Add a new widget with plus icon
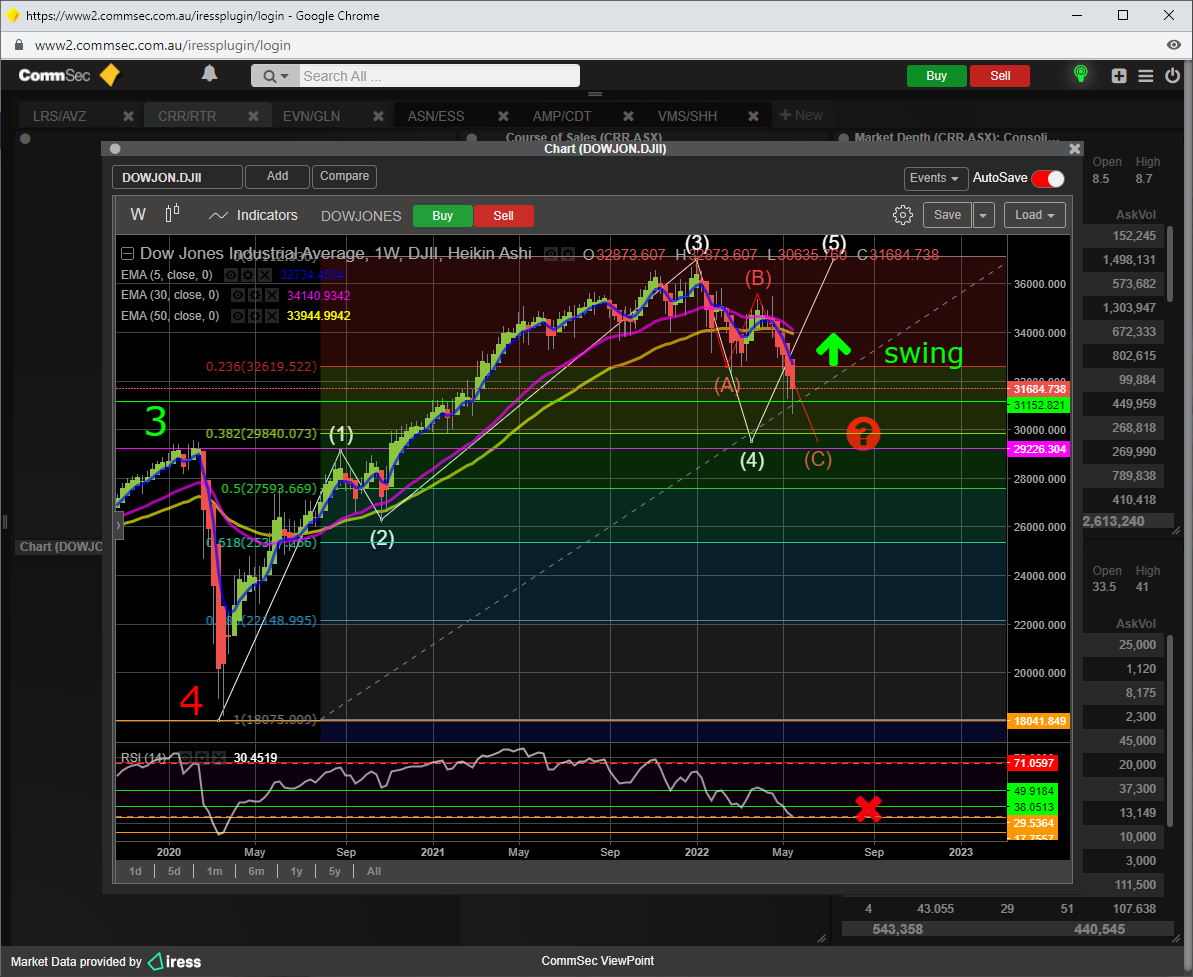The height and width of the screenshot is (977, 1193). [x=1118, y=75]
